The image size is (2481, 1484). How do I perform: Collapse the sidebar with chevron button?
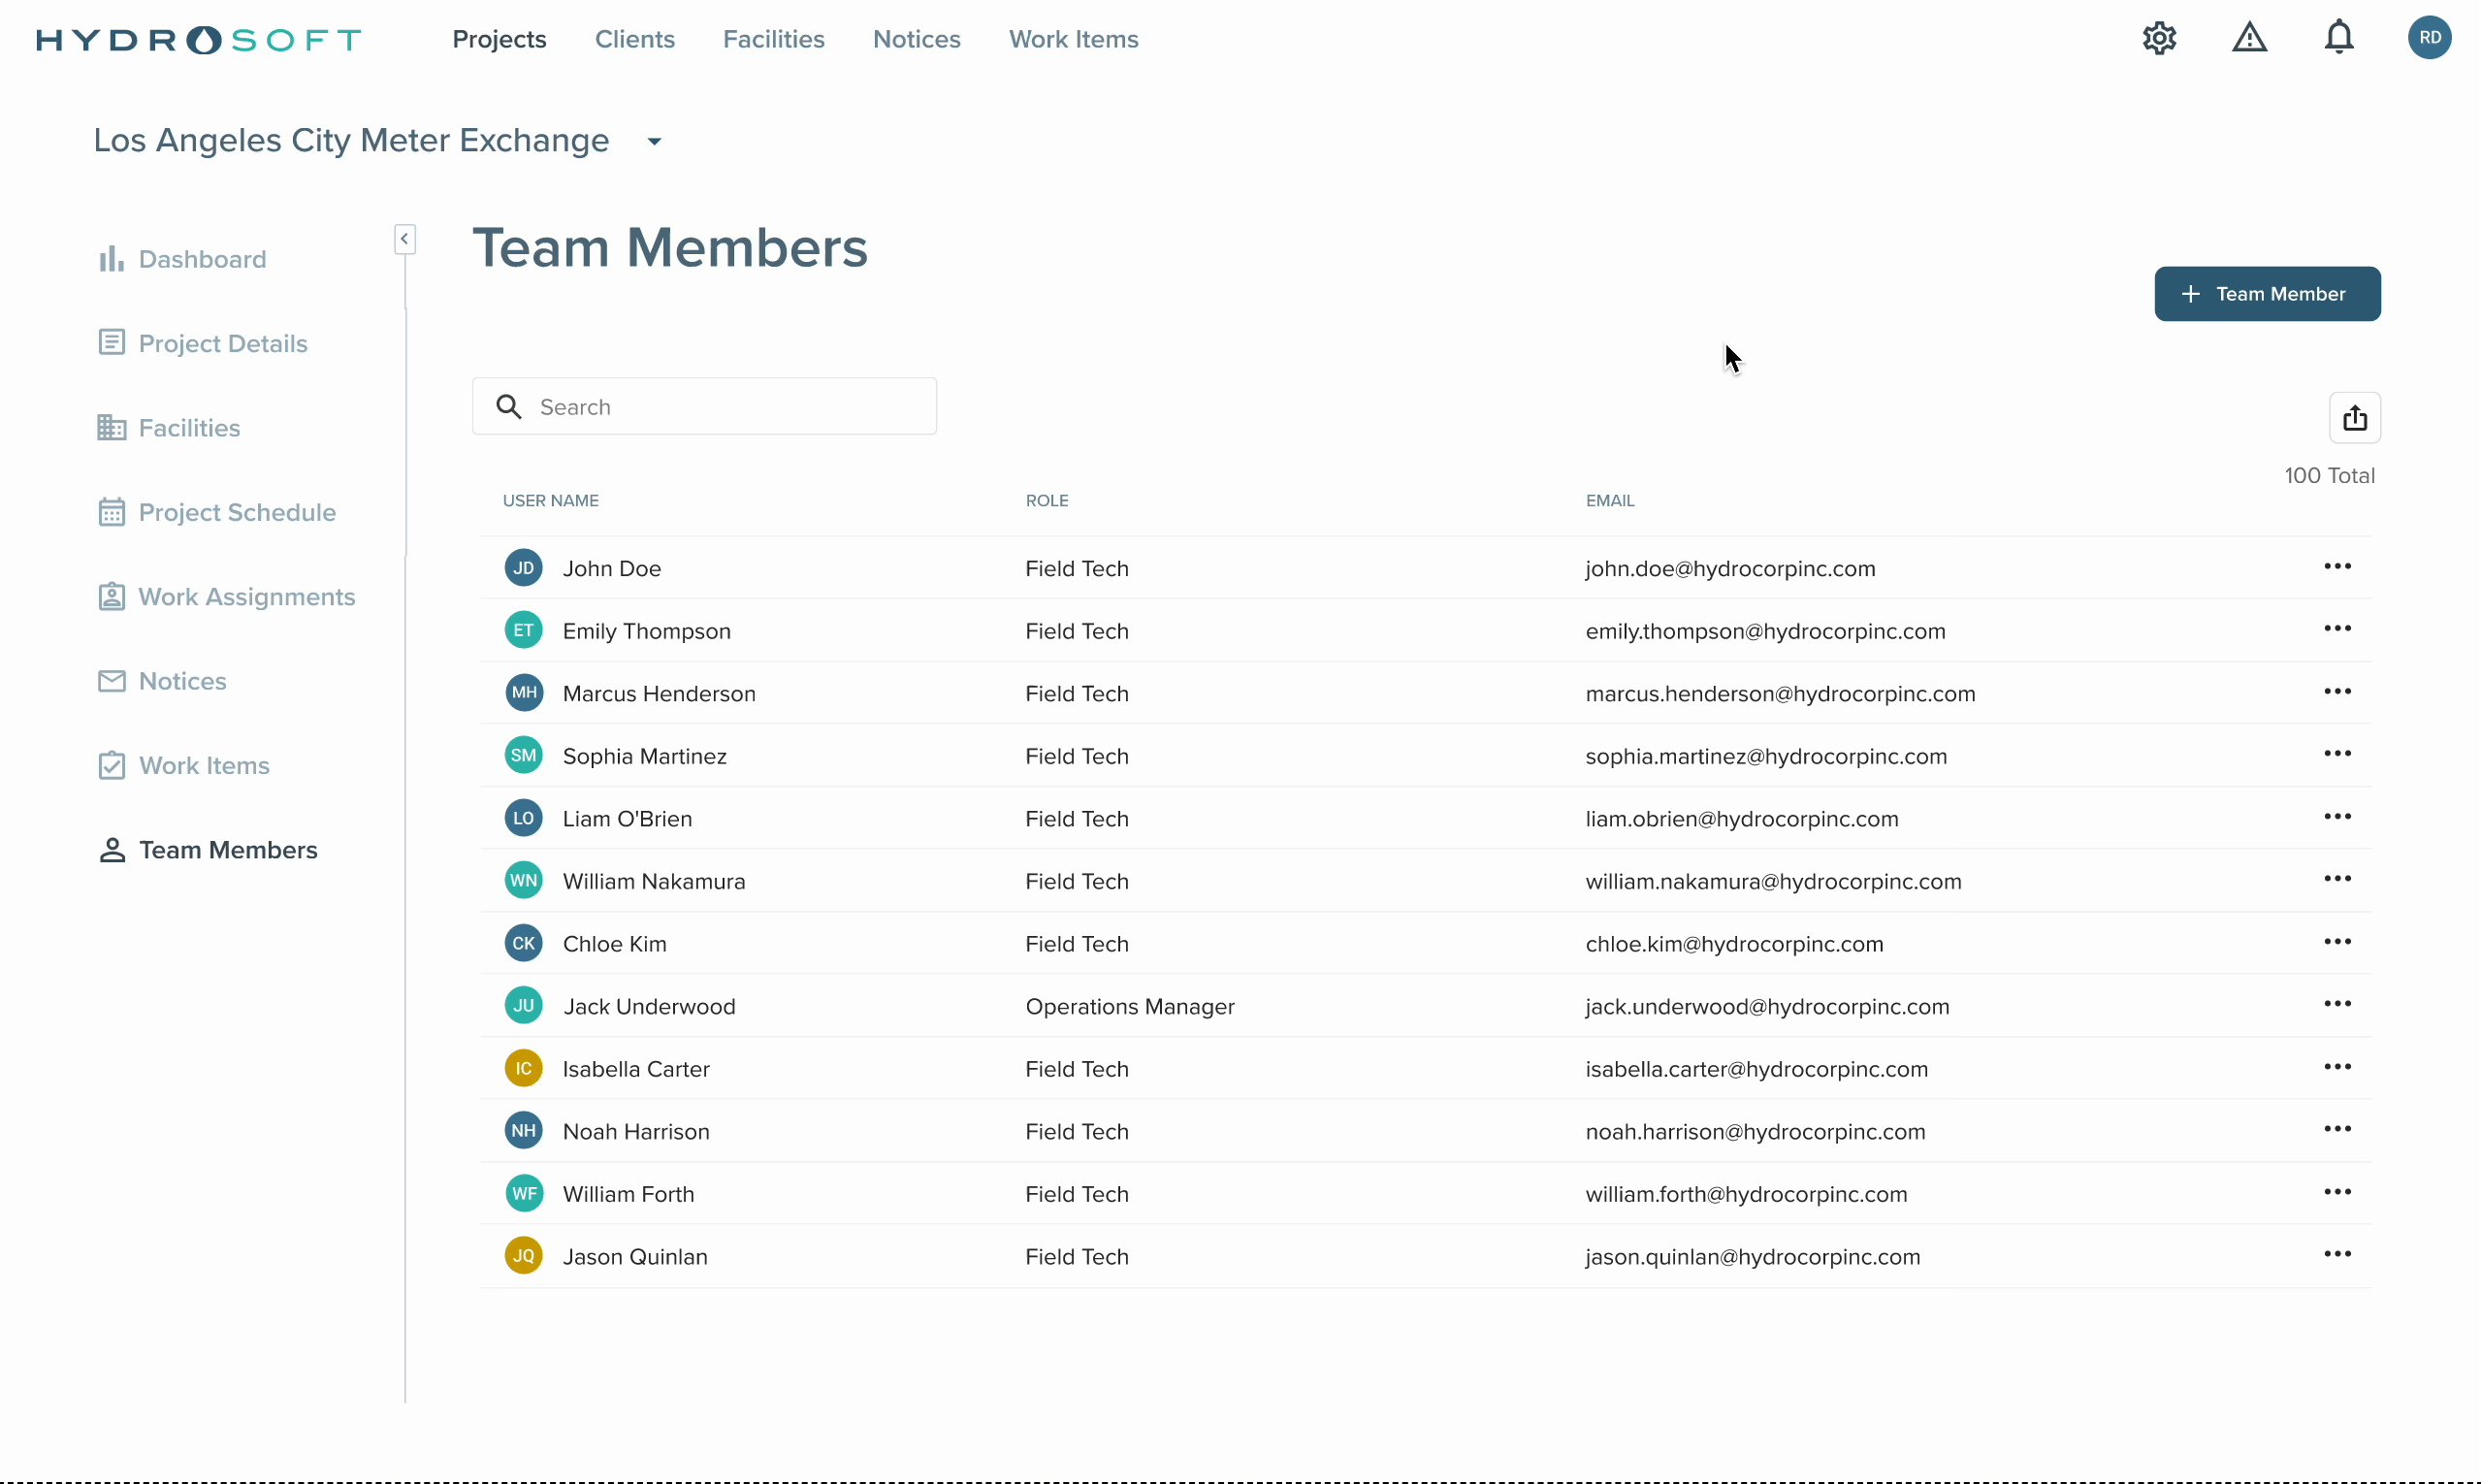click(x=404, y=239)
